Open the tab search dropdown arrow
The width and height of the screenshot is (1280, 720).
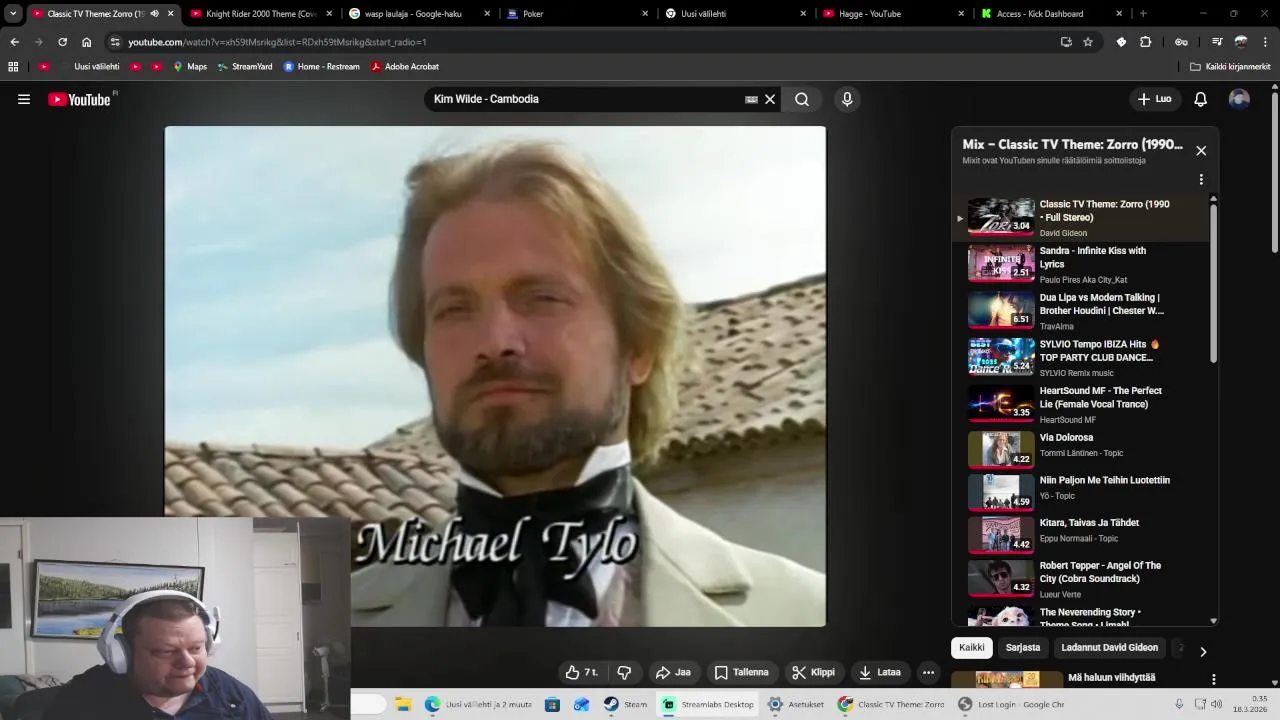click(13, 14)
